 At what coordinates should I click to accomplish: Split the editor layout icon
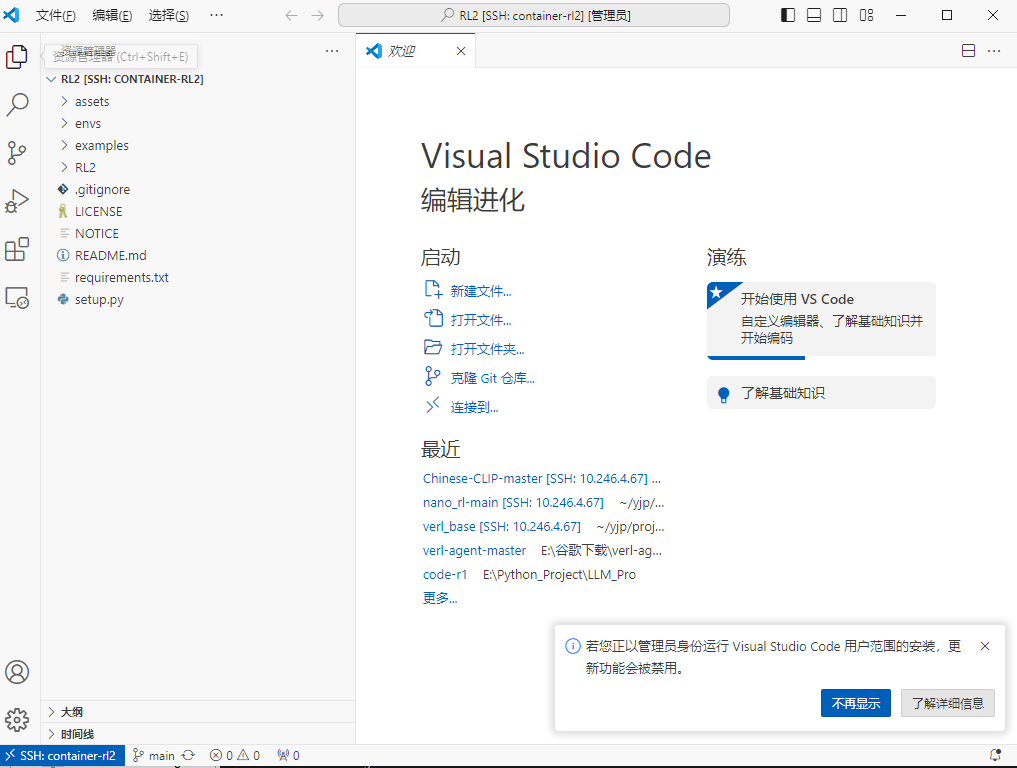tap(968, 51)
